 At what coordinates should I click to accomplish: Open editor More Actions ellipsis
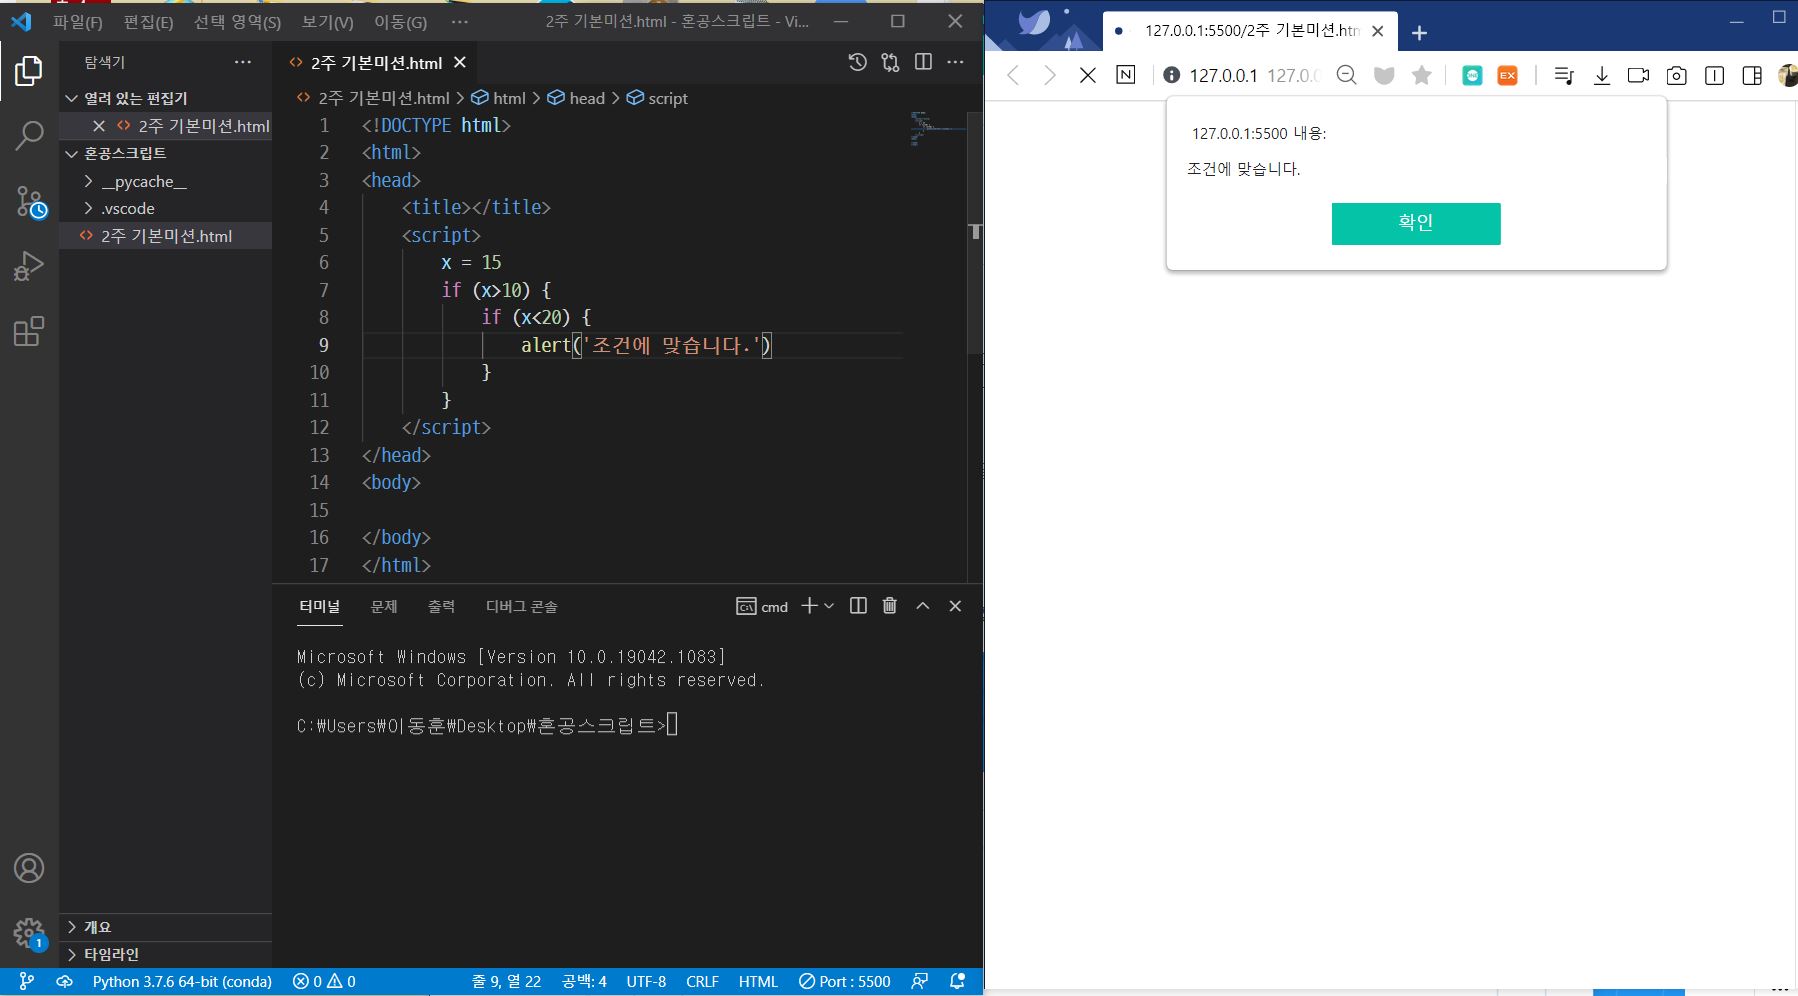pos(956,62)
